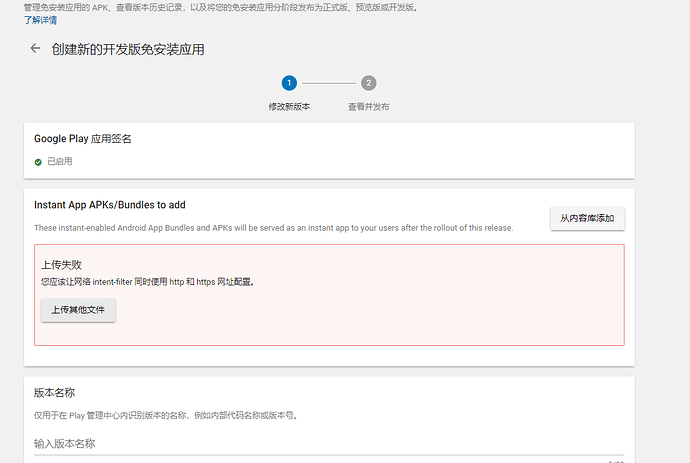Click the 从内容库添加 button
690x463 pixels.
pyautogui.click(x=587, y=218)
